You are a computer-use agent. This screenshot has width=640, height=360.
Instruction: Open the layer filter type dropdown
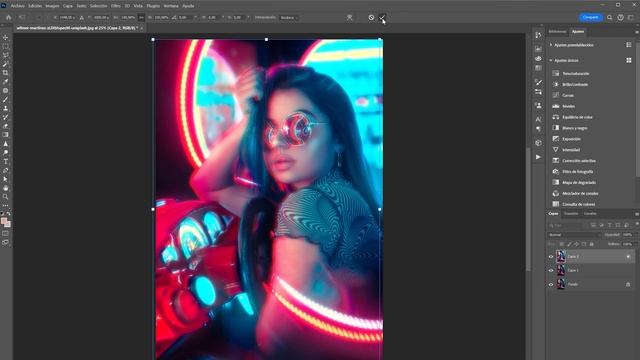(565, 225)
